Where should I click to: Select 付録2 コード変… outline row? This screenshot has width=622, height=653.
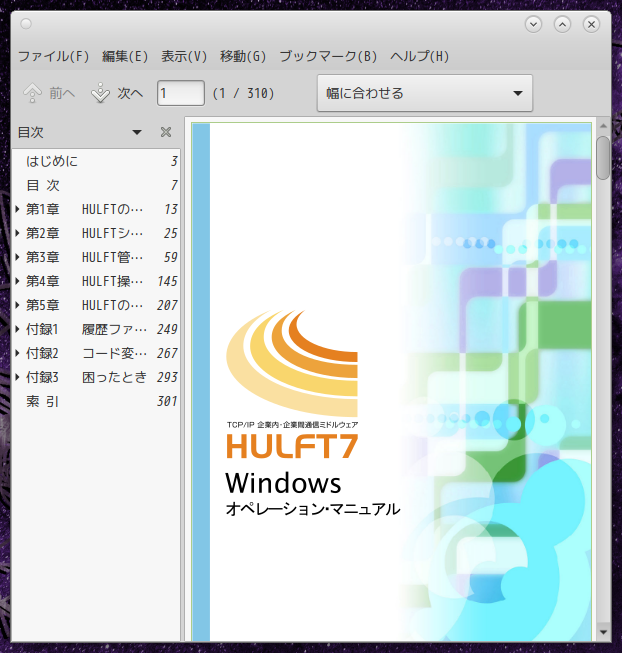coord(96,353)
